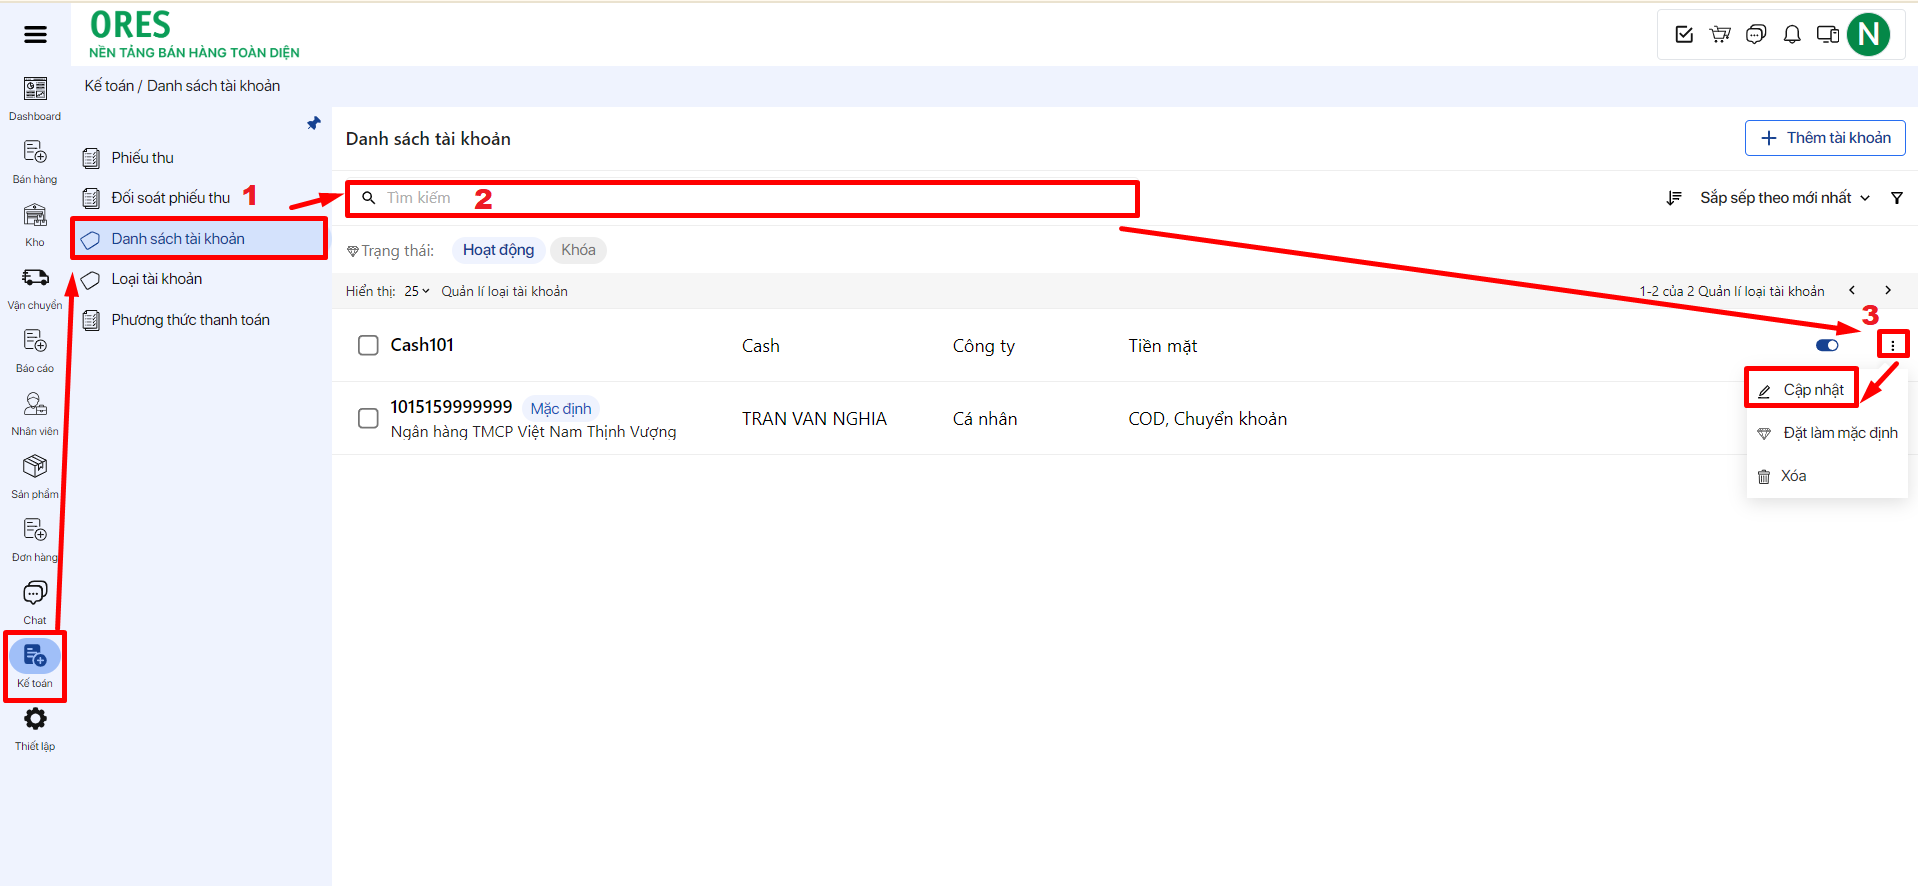This screenshot has width=1918, height=890.
Task: Click the filter funnel icon
Action: tap(1896, 198)
